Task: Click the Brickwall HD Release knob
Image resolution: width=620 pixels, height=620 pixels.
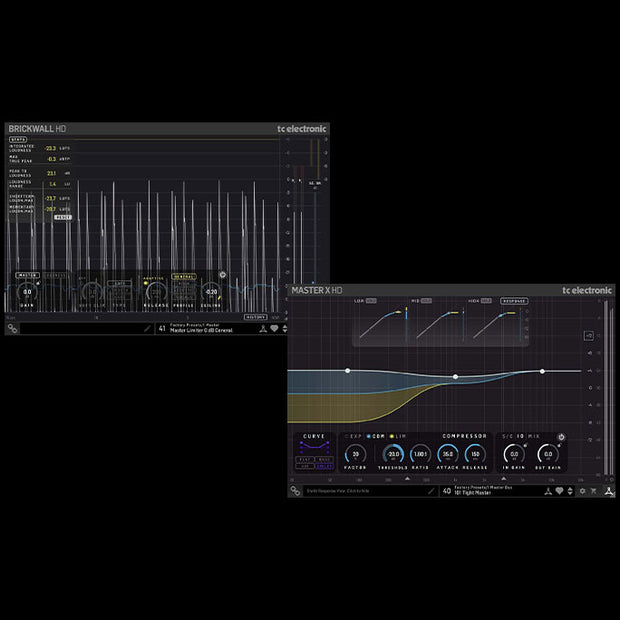Action: coord(156,292)
